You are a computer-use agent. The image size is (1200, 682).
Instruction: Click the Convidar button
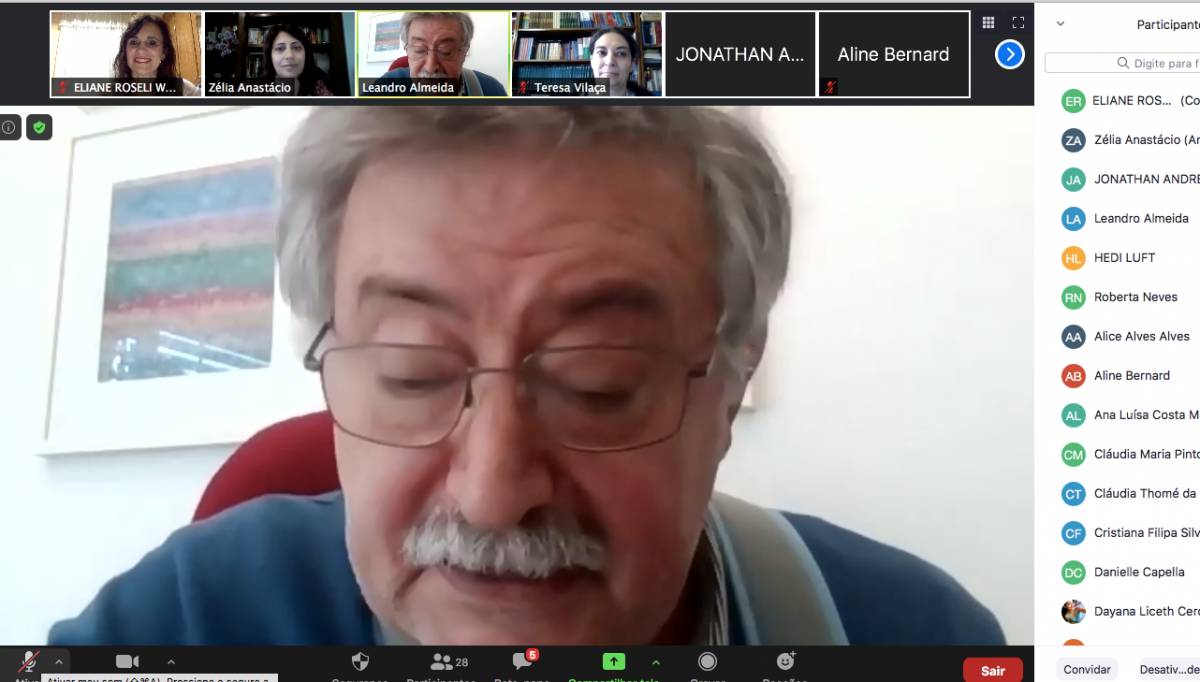[1087, 670]
